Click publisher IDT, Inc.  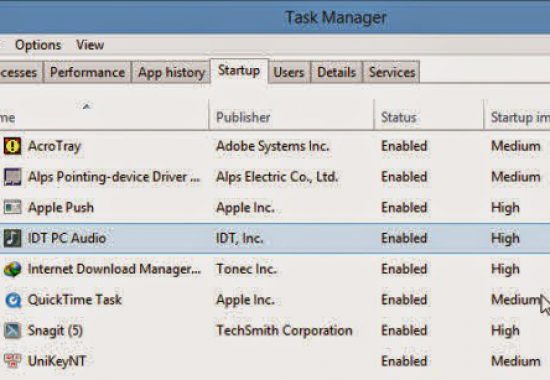click(x=240, y=238)
